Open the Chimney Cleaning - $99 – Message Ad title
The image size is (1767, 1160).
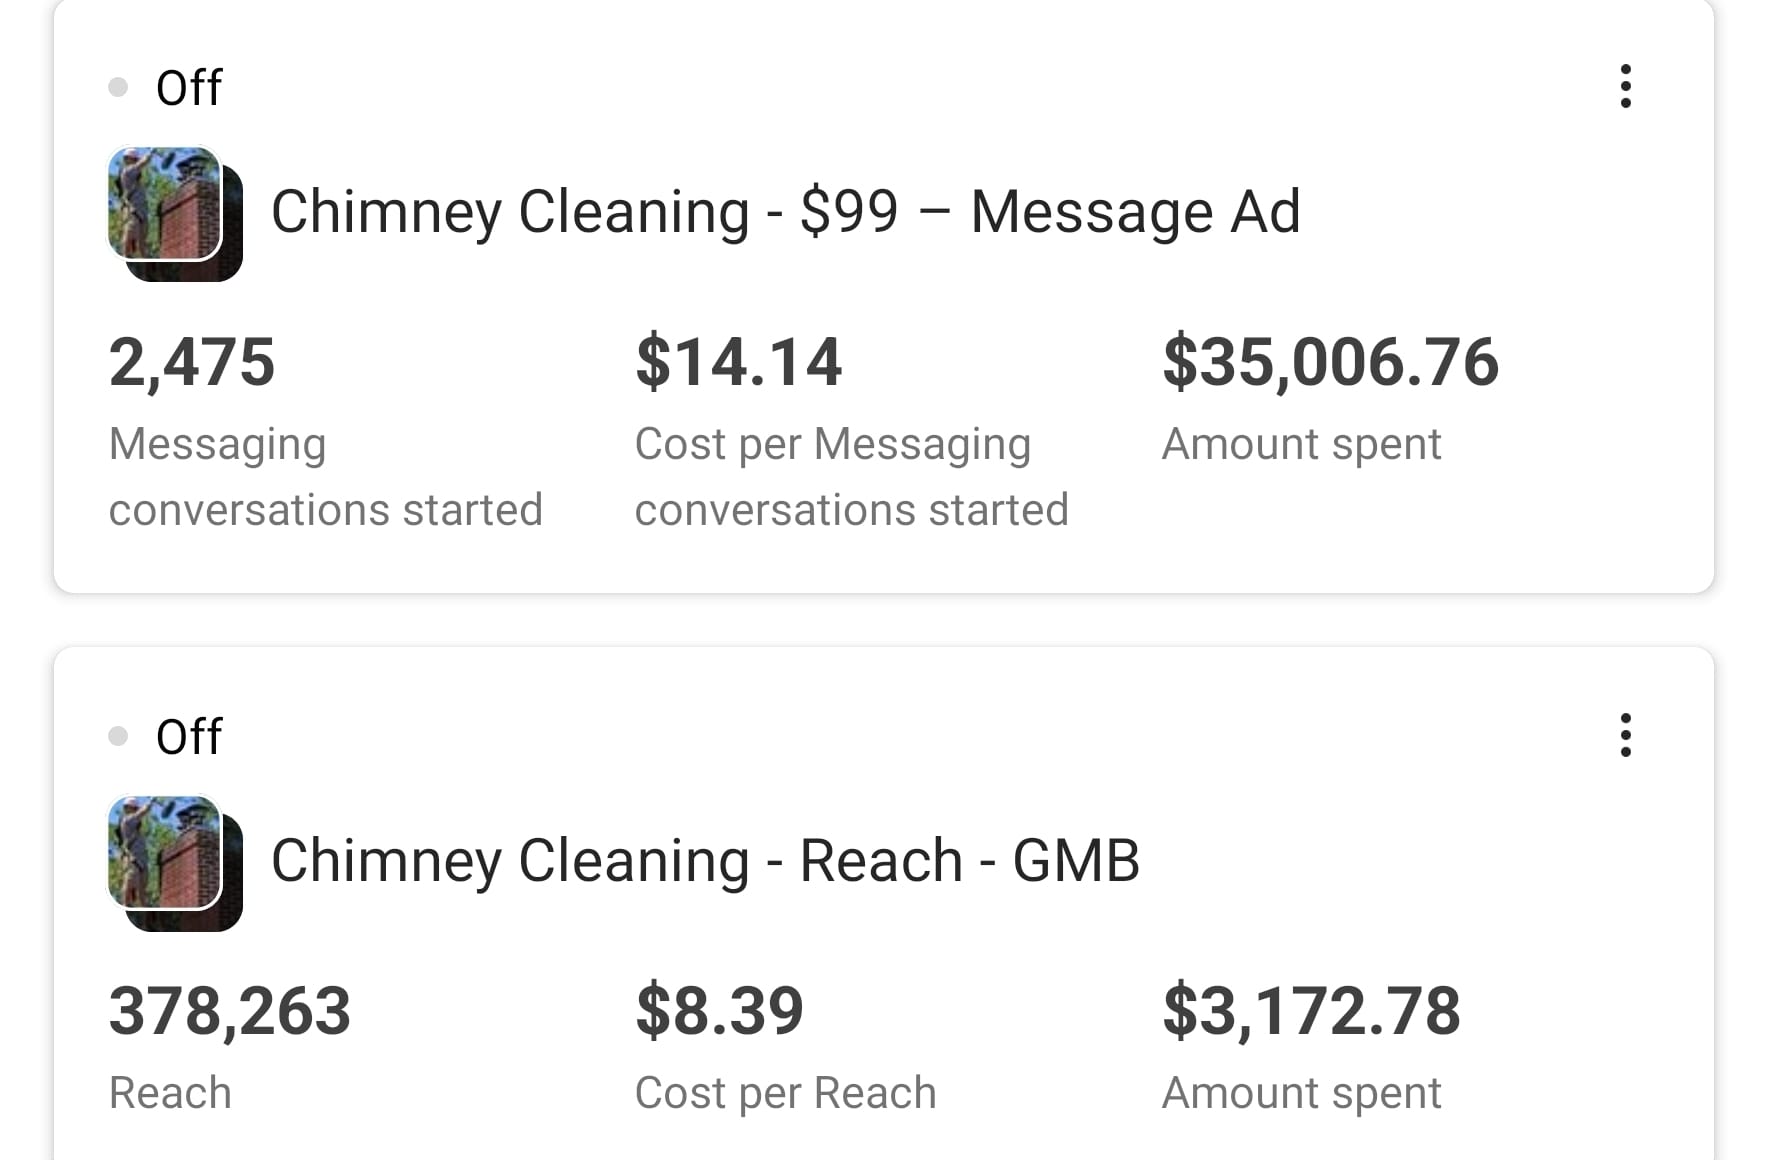tap(785, 212)
